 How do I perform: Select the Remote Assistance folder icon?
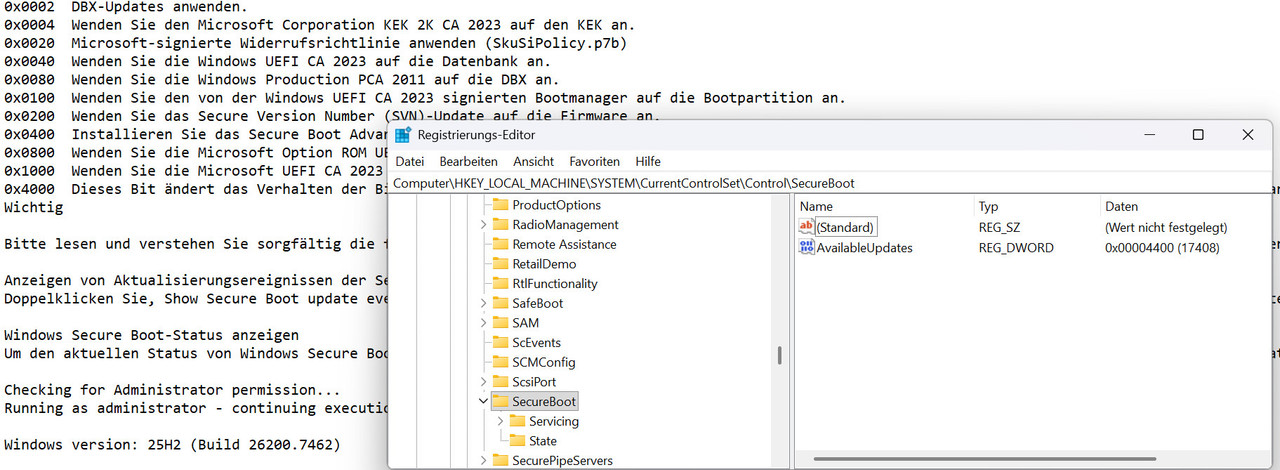501,244
